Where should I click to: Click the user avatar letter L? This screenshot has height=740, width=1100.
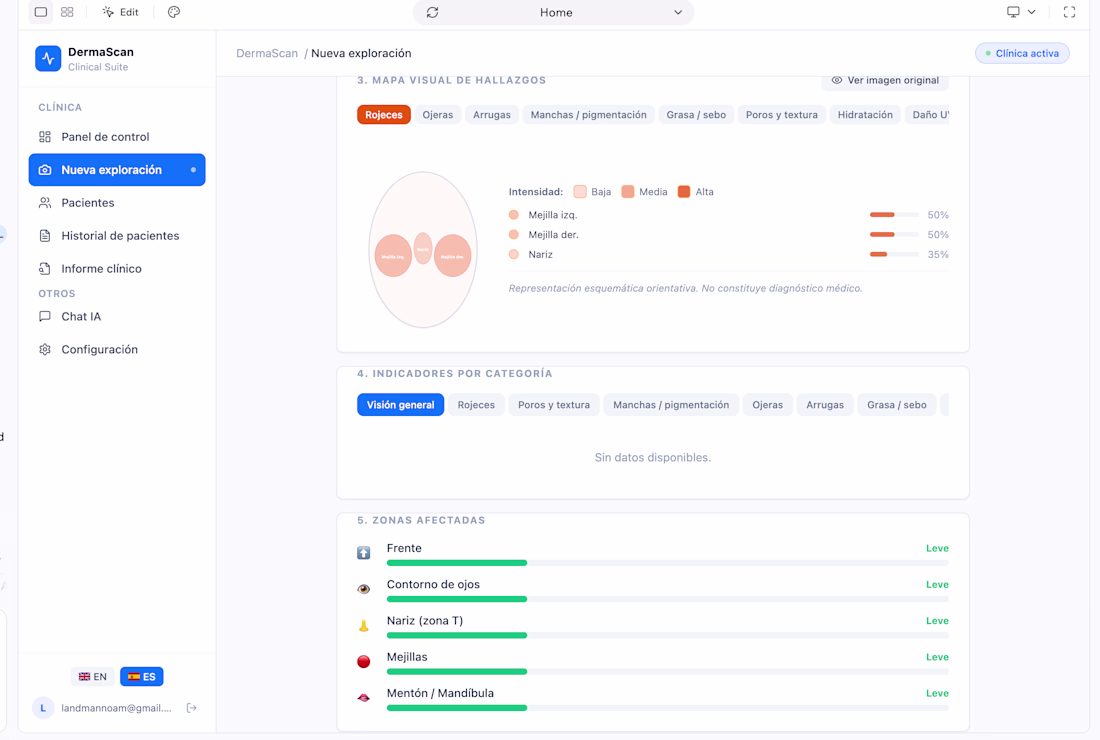[x=43, y=708]
